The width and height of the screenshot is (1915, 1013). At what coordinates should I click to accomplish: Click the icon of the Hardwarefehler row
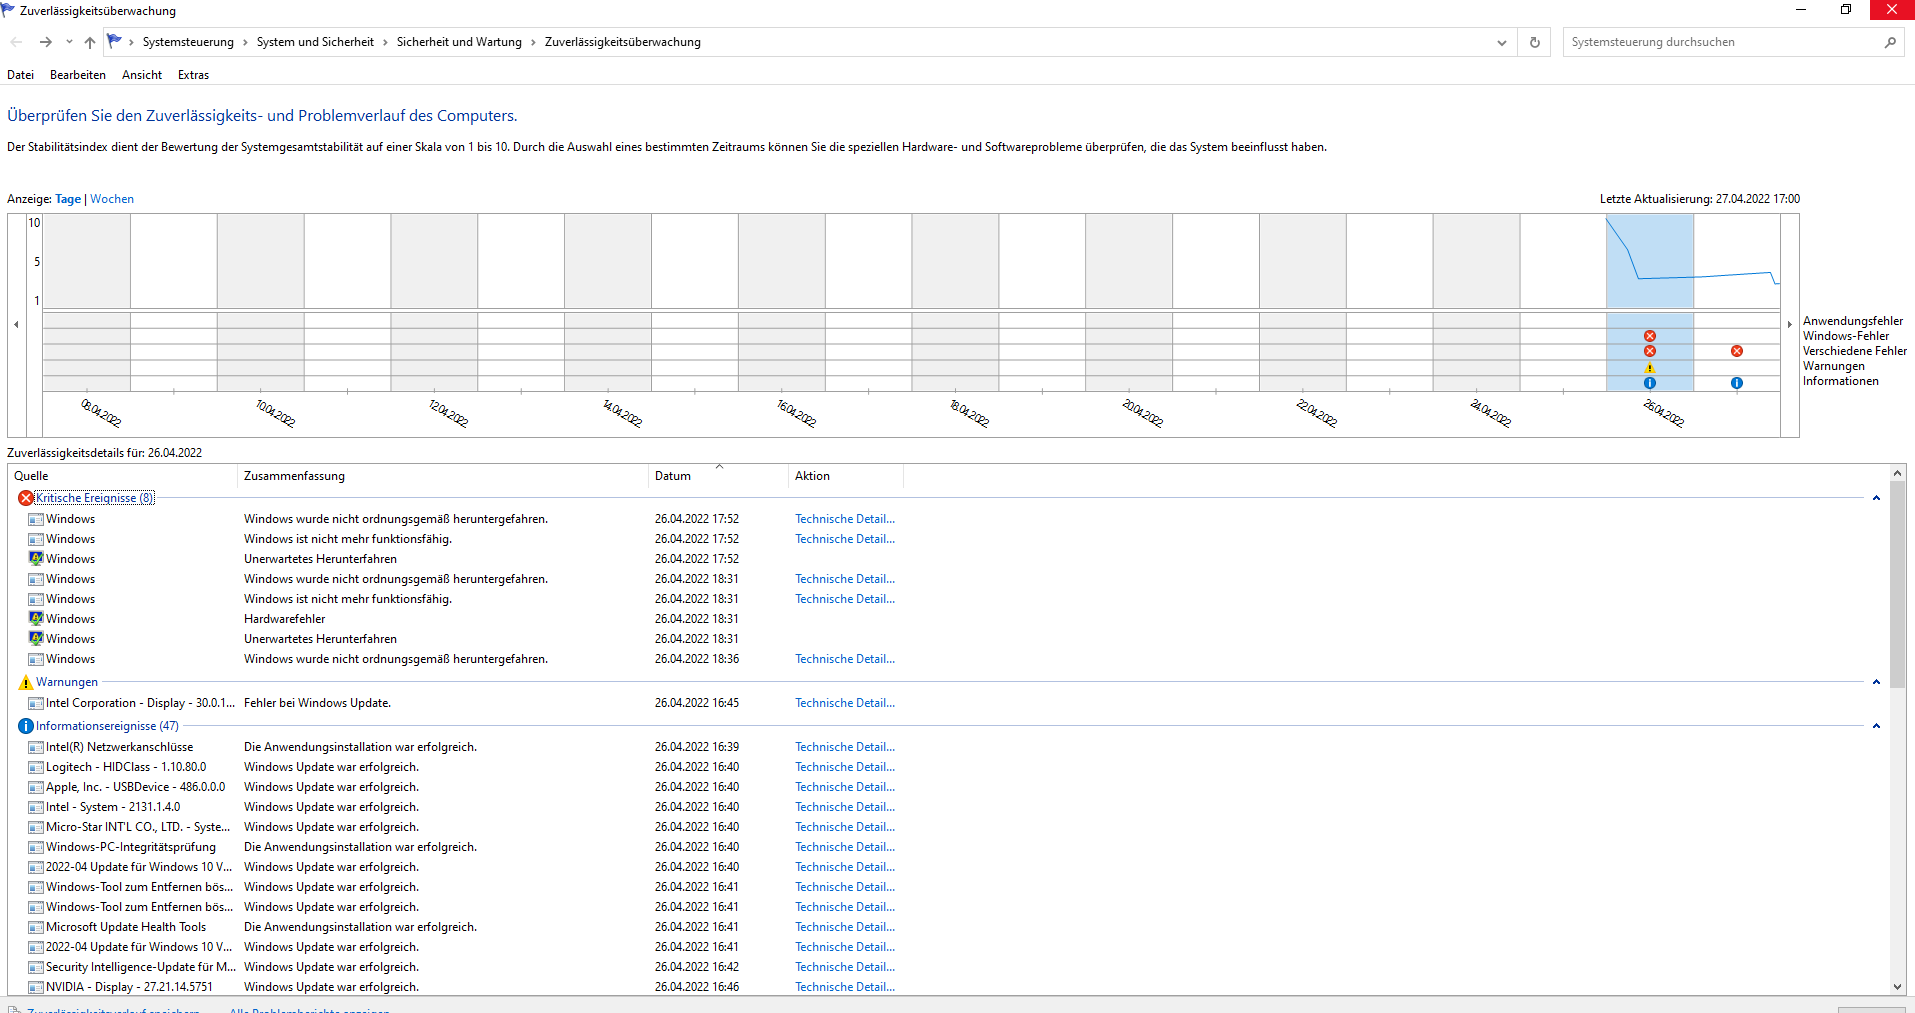pyautogui.click(x=36, y=619)
